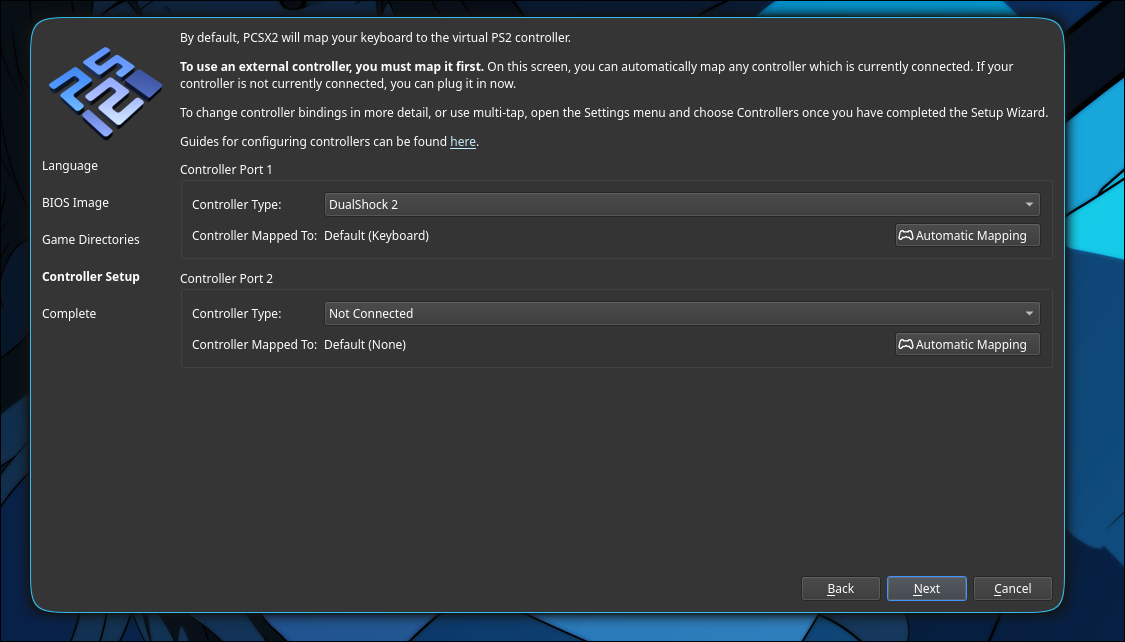This screenshot has width=1125, height=642.
Task: Click the Back button
Action: 840,588
